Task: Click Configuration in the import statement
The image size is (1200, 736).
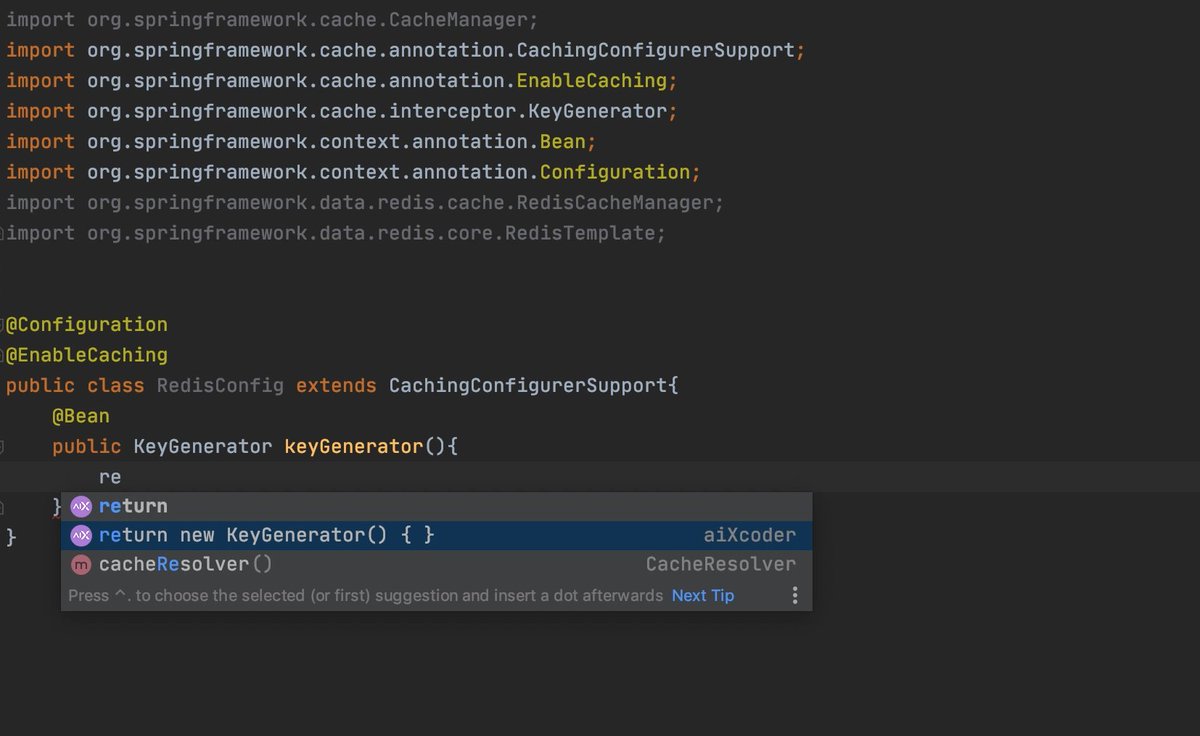Action: click(615, 172)
